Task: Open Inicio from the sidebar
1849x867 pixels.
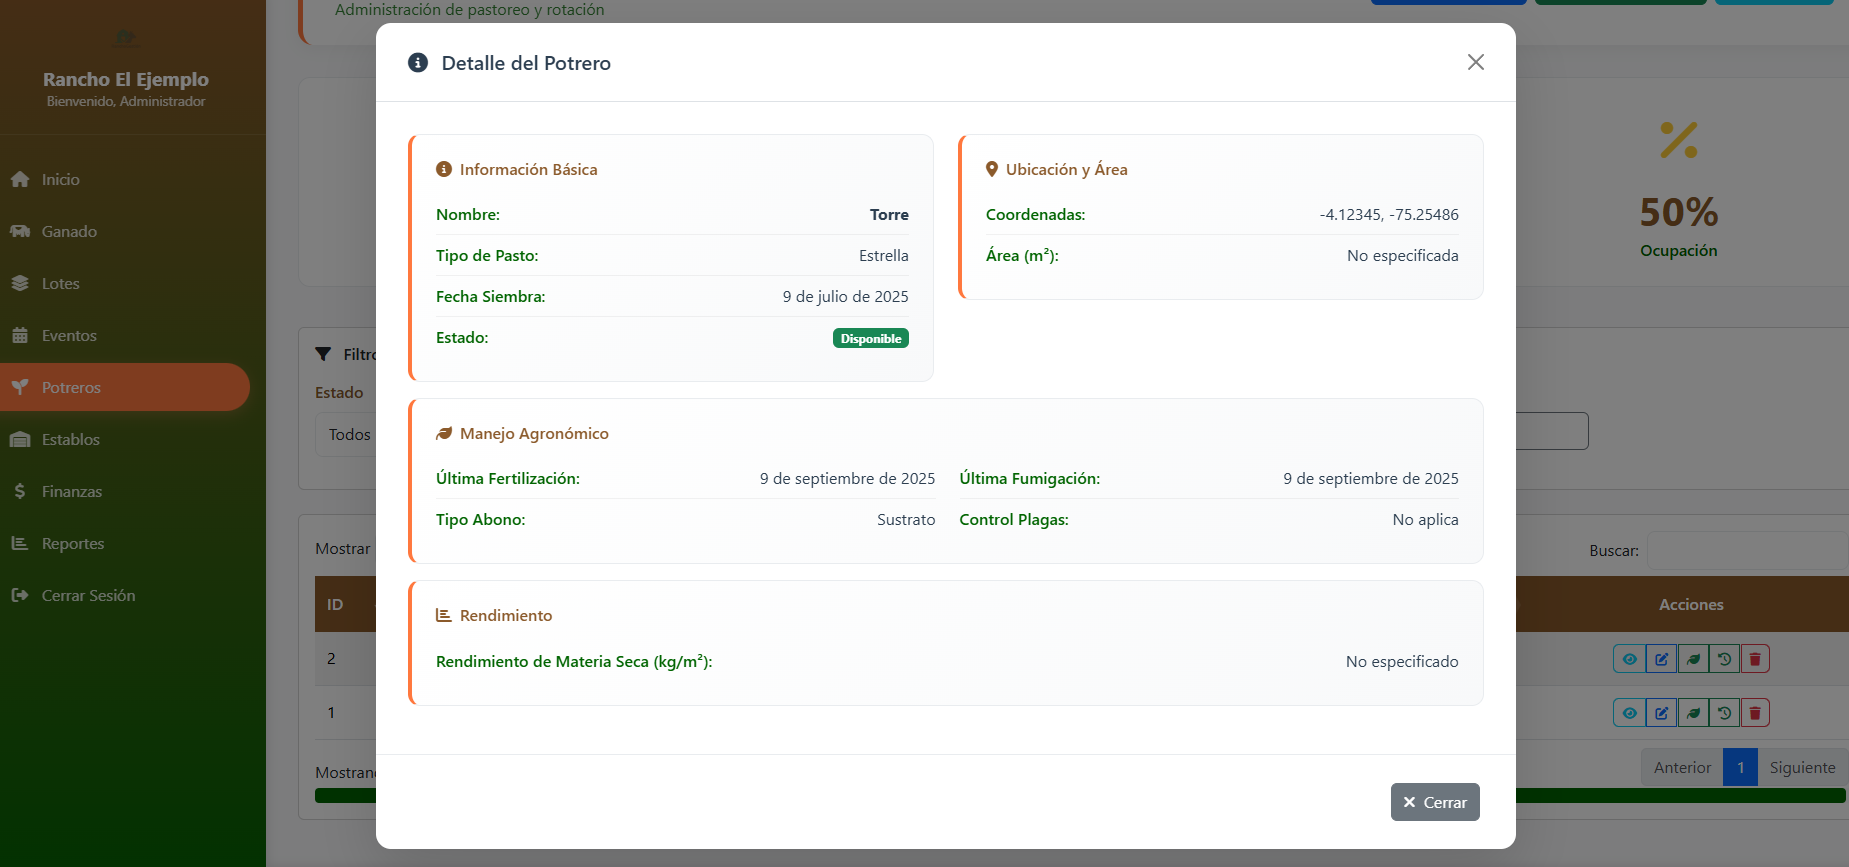Action: pos(60,180)
